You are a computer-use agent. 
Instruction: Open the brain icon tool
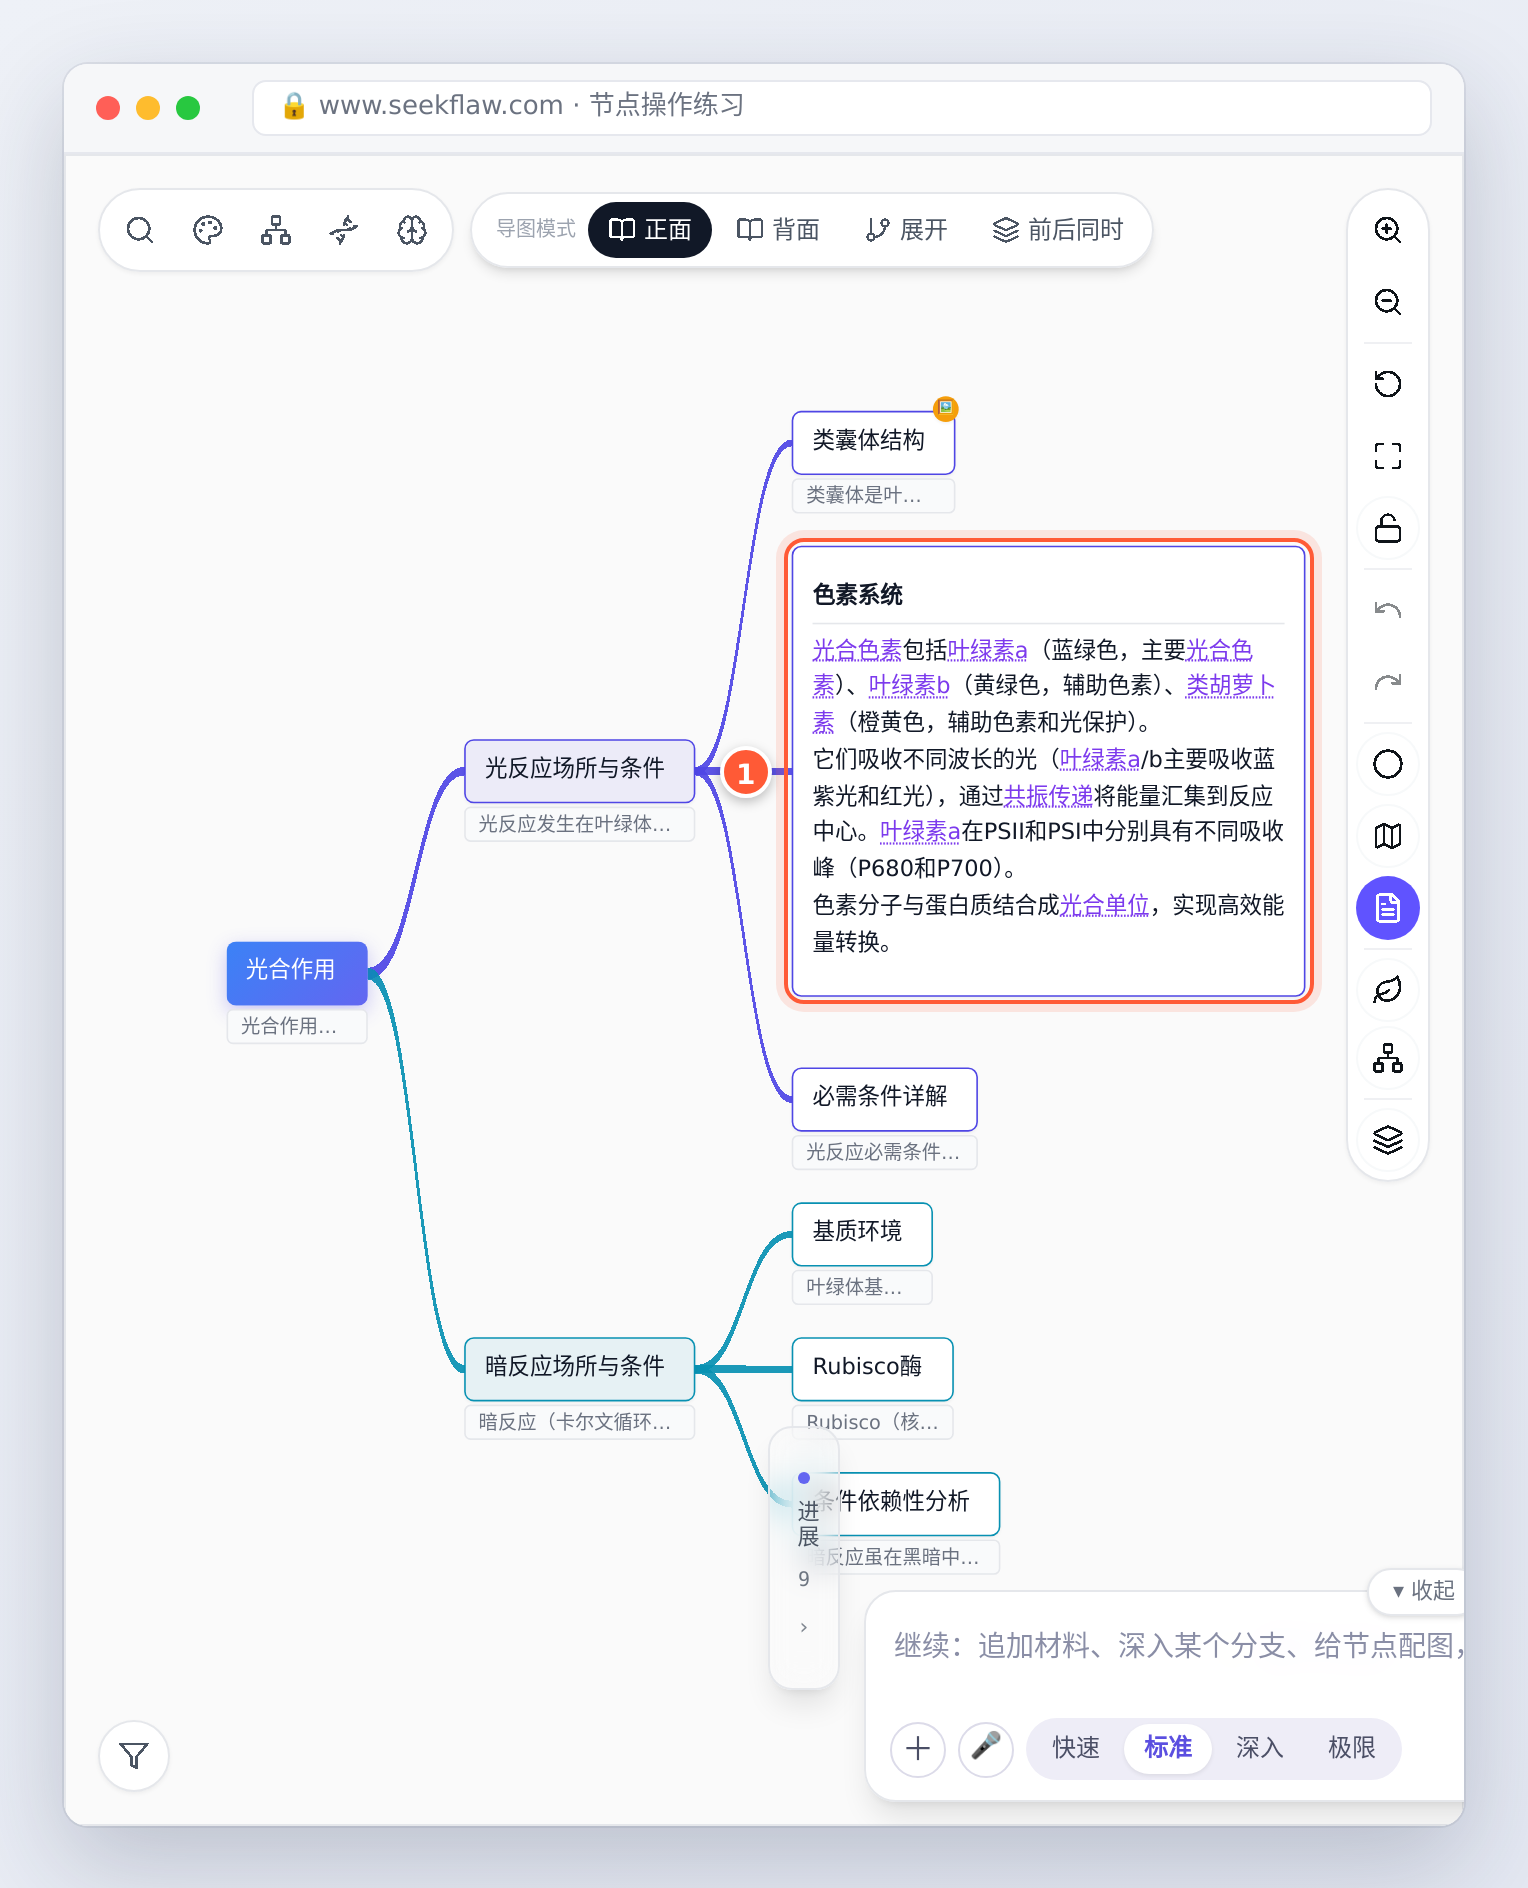pyautogui.click(x=412, y=230)
